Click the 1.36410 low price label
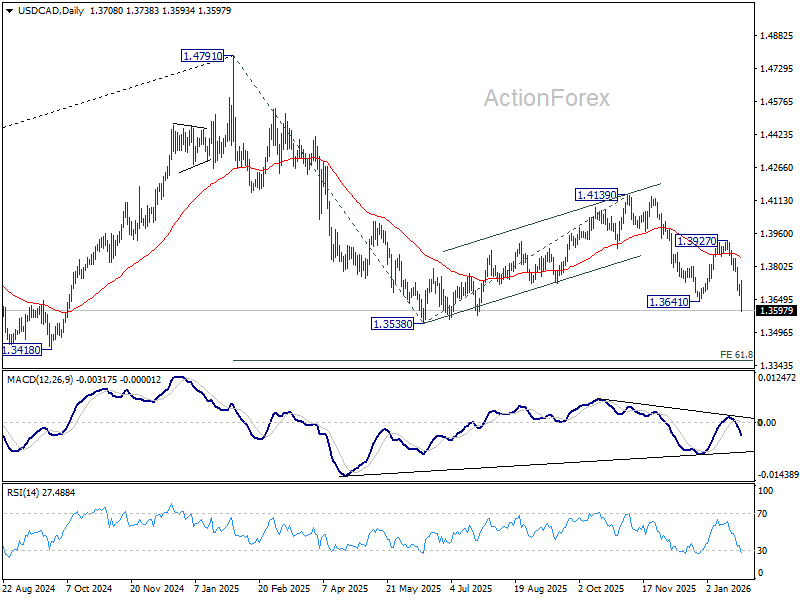This screenshot has width=800, height=600. 668,302
